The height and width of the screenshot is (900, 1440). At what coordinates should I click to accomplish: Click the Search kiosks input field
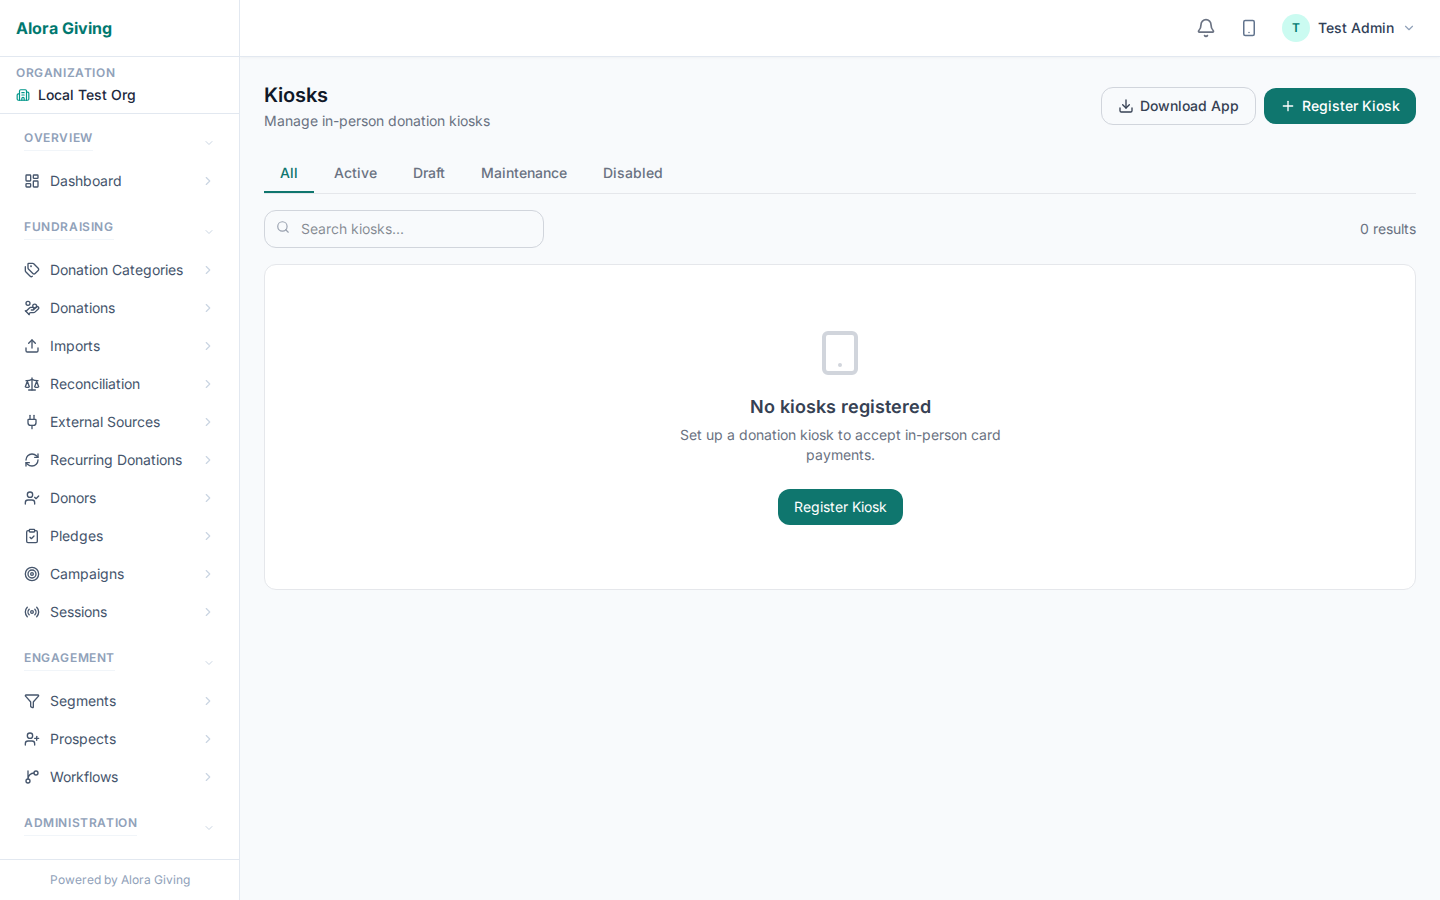pyautogui.click(x=403, y=228)
